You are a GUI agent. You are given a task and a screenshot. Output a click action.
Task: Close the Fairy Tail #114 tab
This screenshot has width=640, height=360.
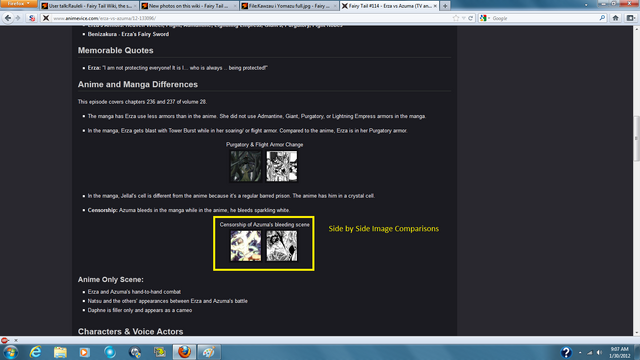(435, 6)
